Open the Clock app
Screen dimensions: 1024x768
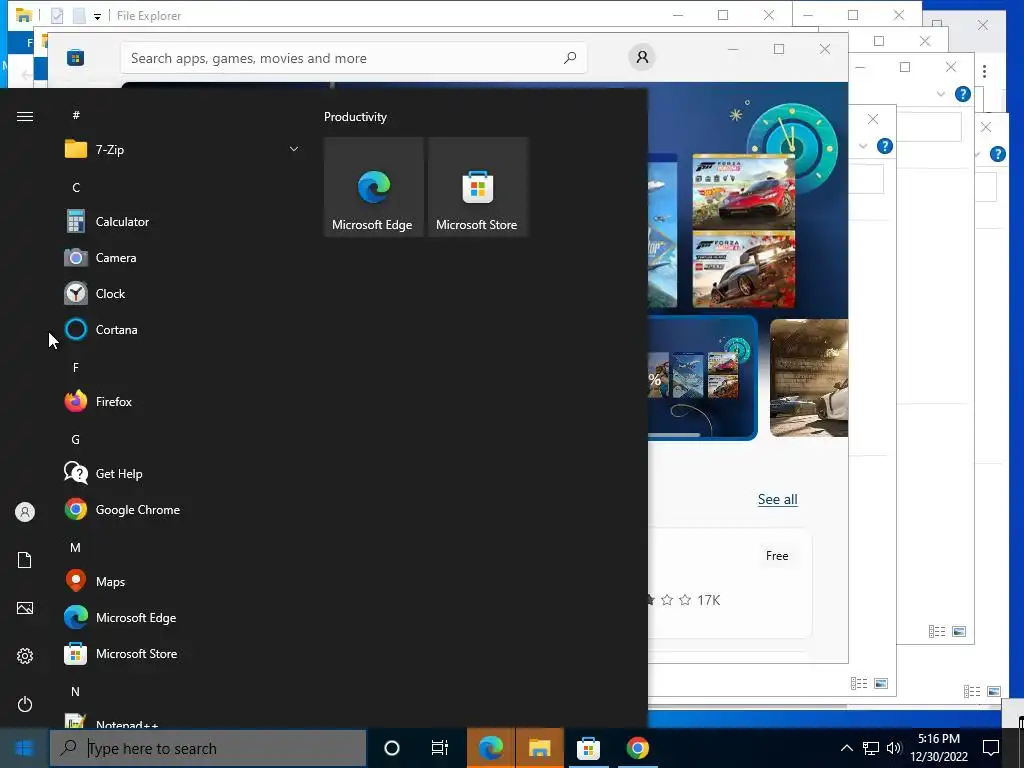(182, 294)
